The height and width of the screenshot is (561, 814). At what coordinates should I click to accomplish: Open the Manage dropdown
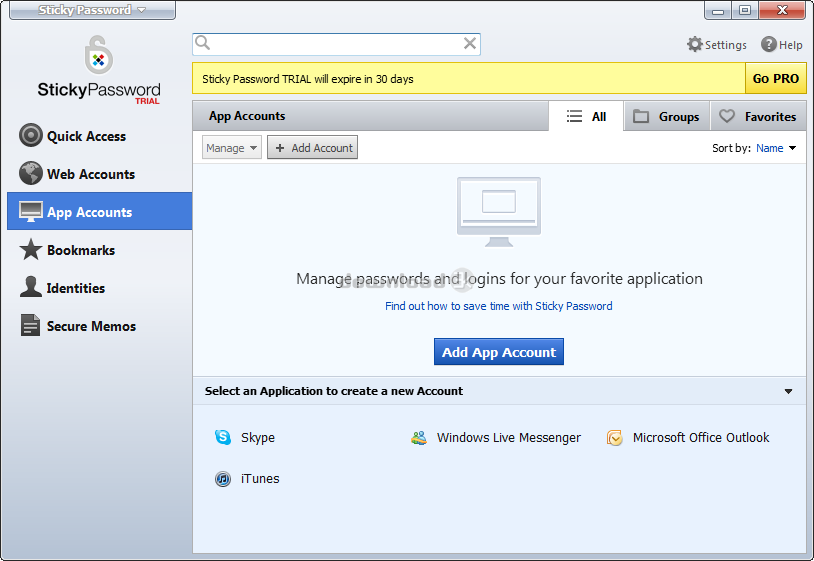(232, 148)
